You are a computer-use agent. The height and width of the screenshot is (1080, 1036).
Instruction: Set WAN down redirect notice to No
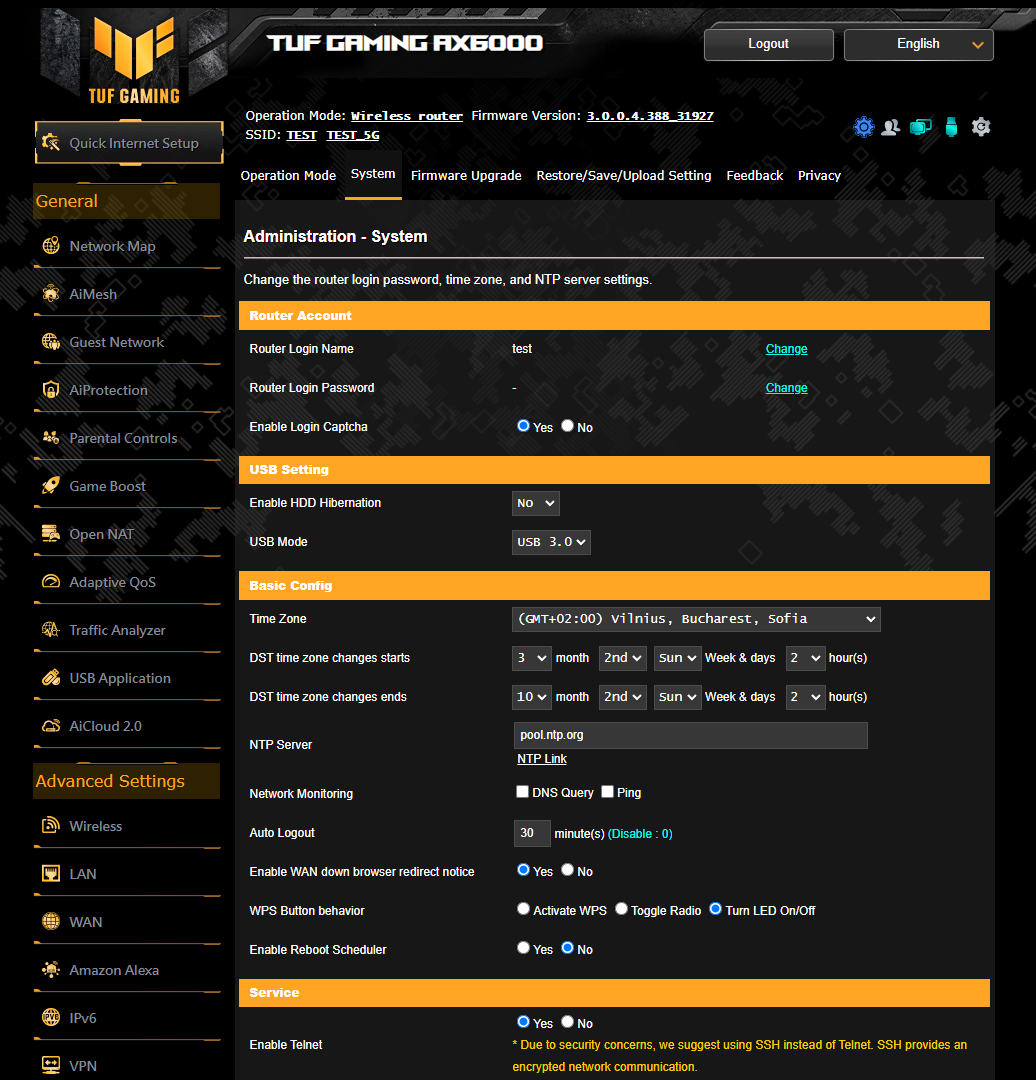pos(568,870)
